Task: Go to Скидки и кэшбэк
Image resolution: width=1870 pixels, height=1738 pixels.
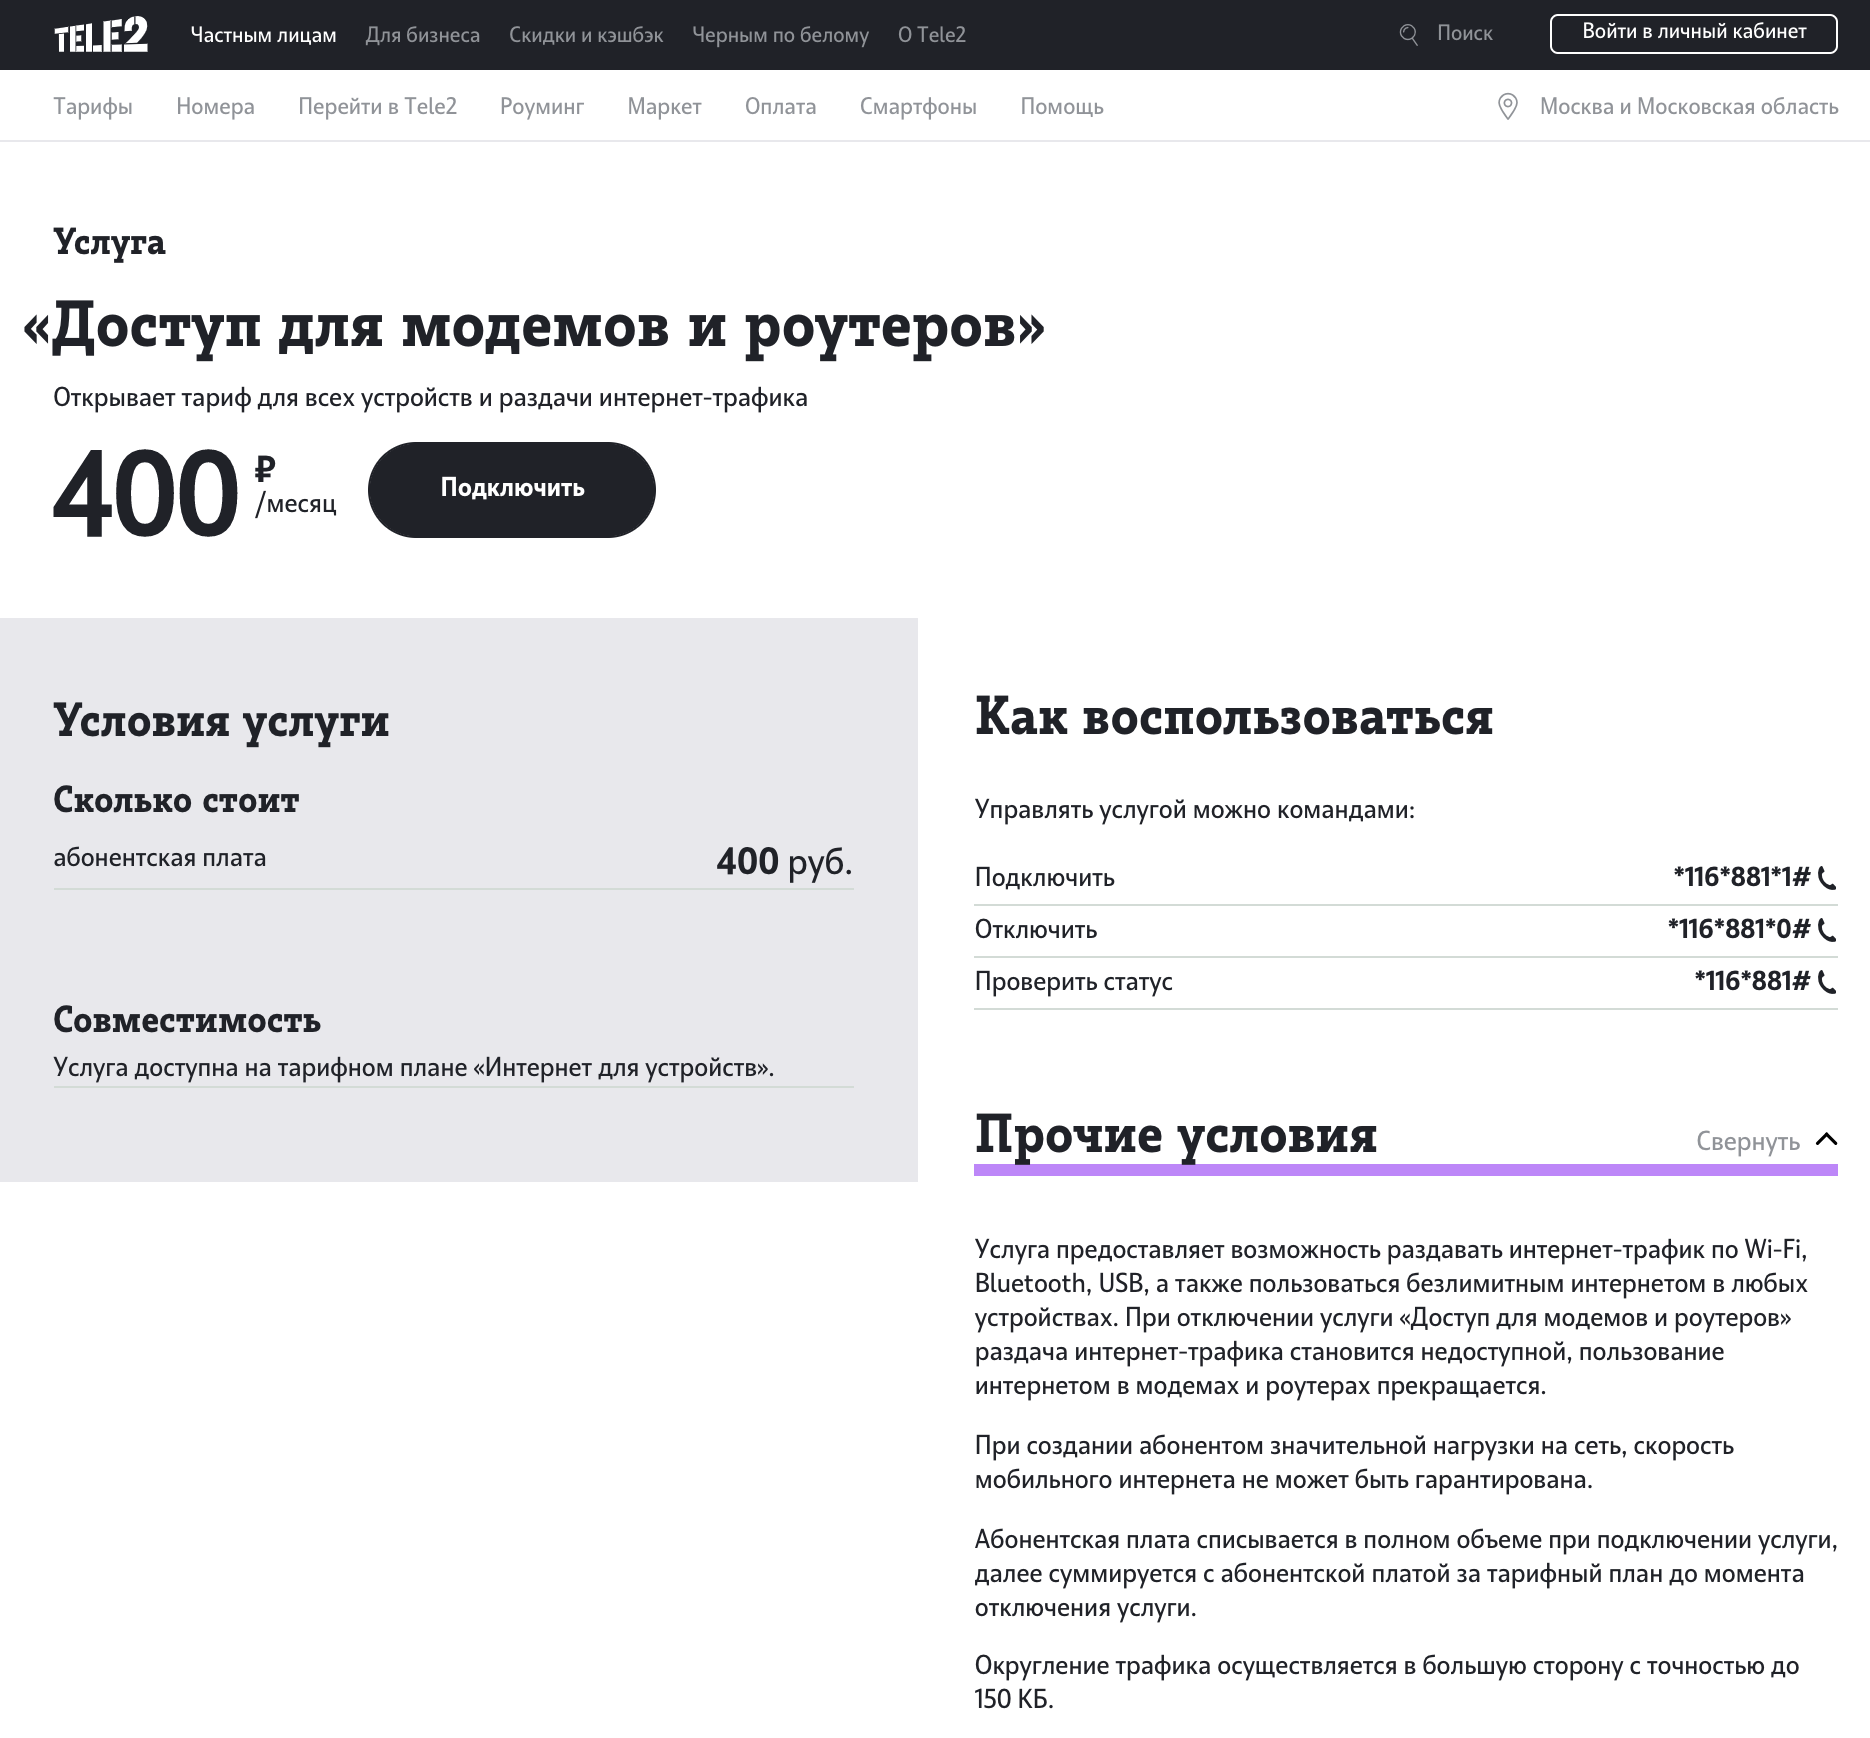Action: (586, 35)
